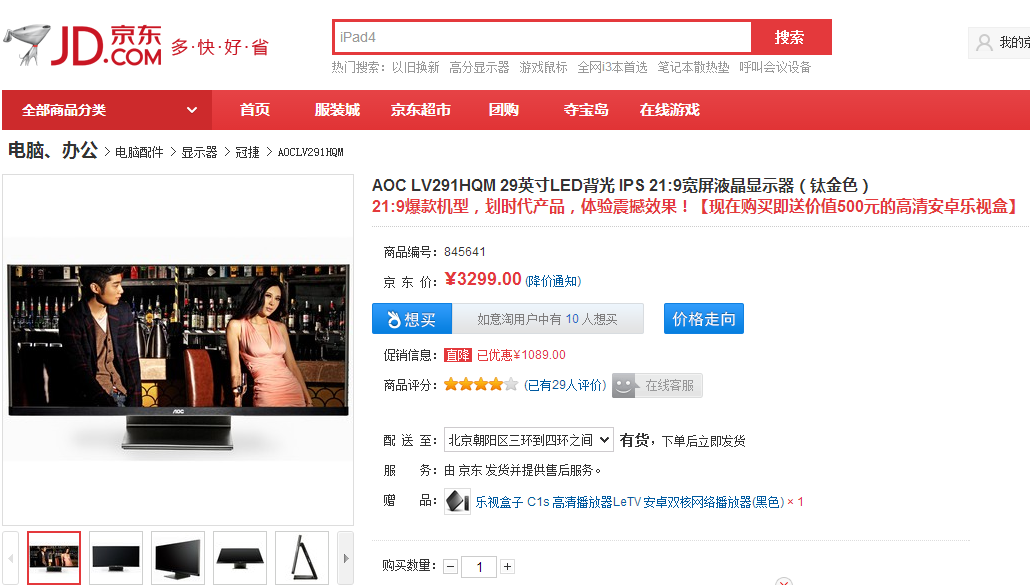Click the 电脑、办公 breadcrumb heading
1030x585 pixels.
coord(53,150)
